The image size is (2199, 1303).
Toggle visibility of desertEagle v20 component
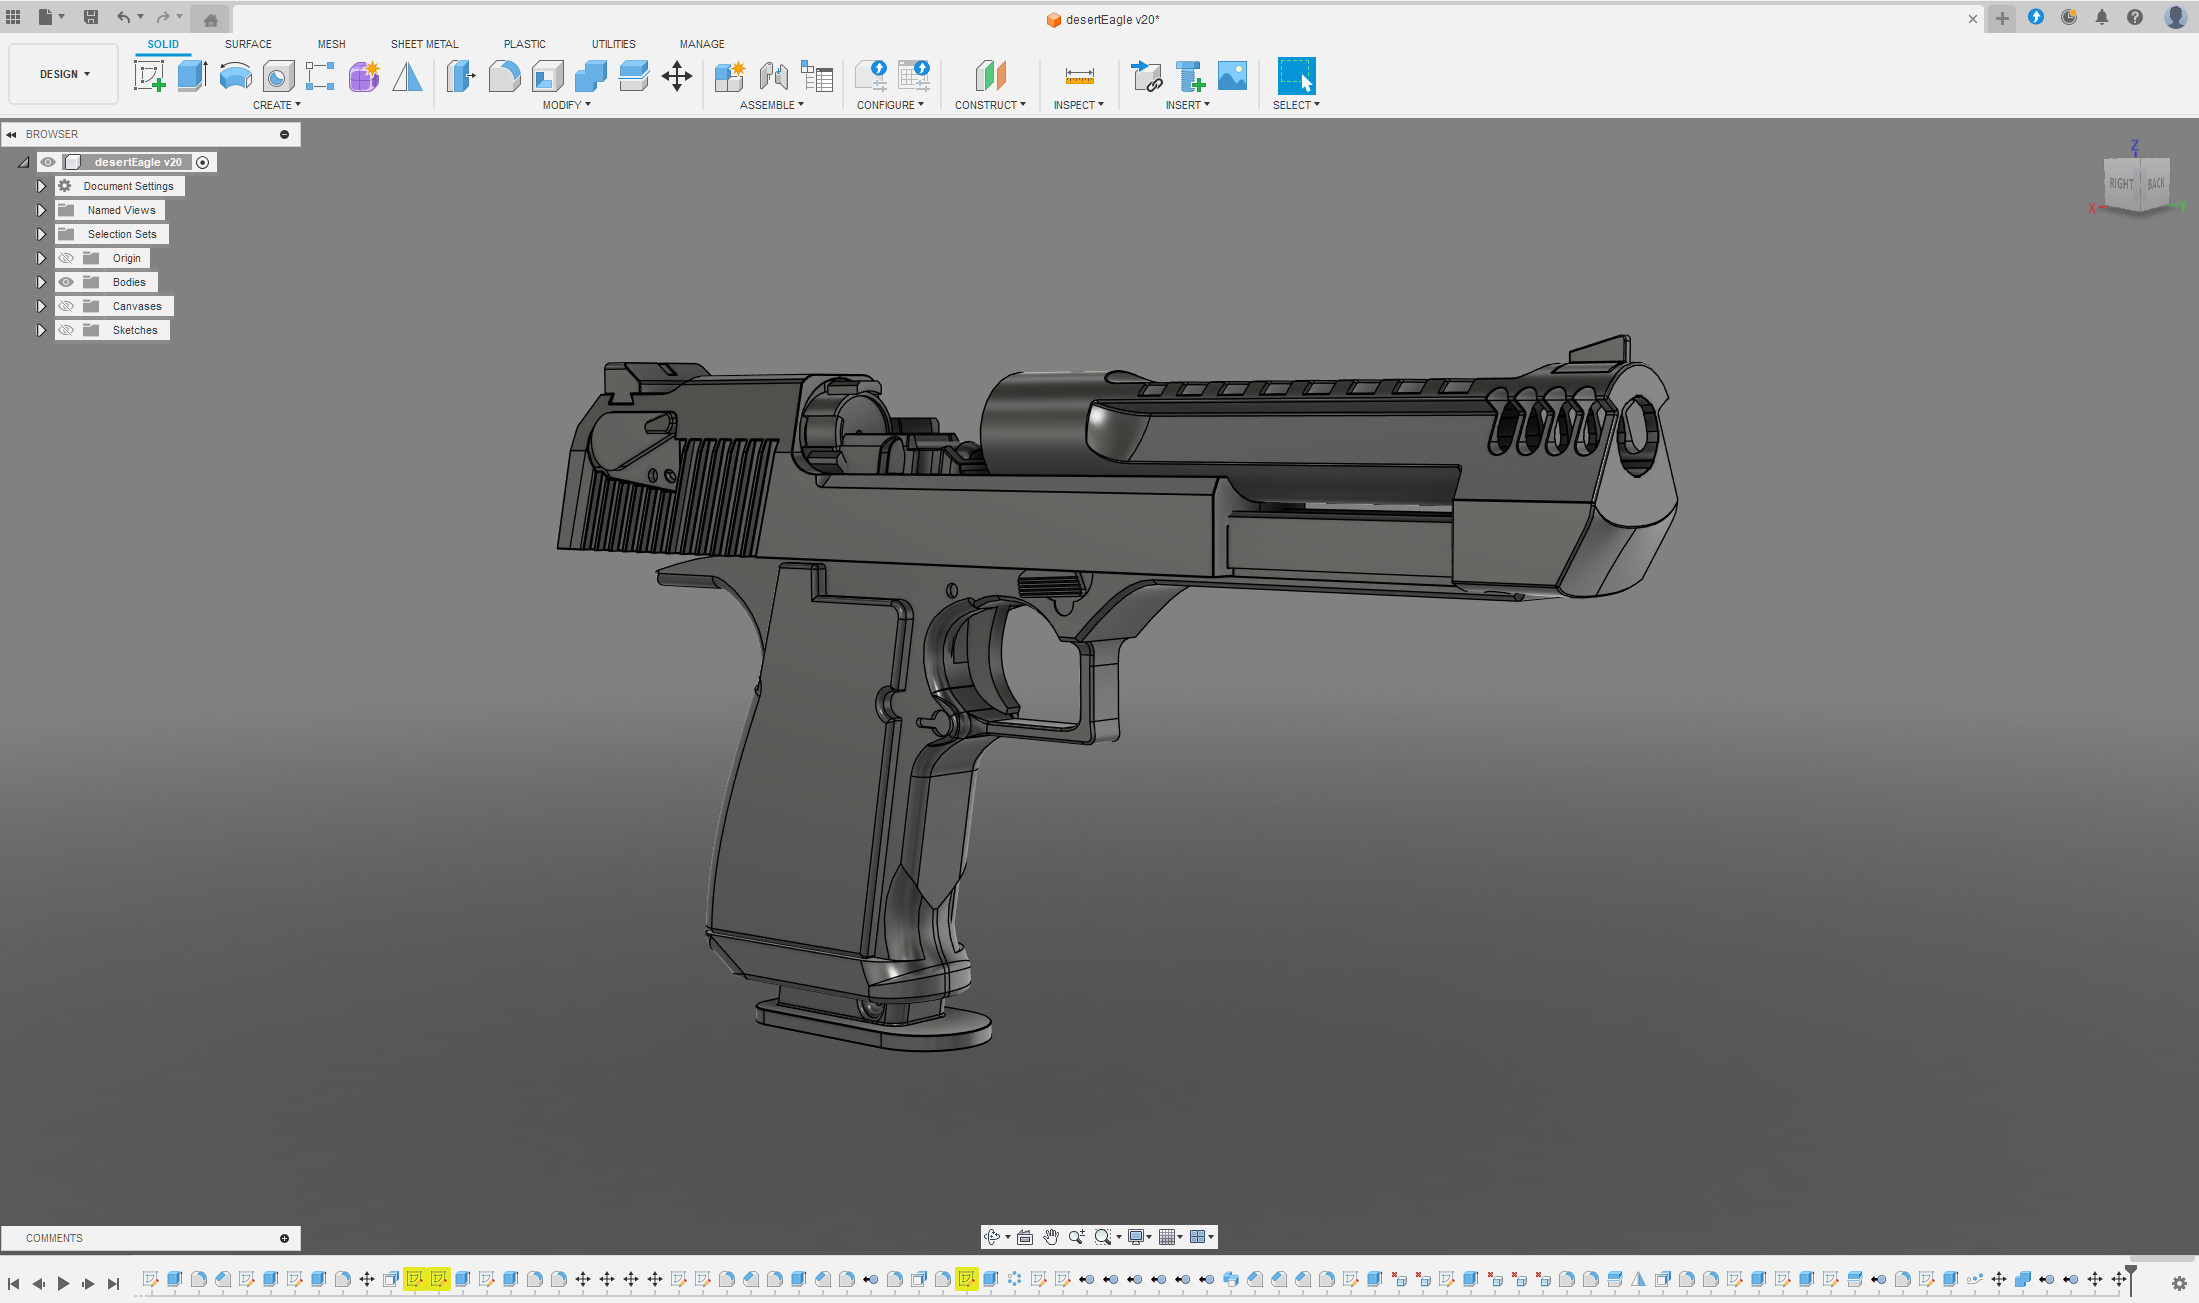click(x=48, y=162)
